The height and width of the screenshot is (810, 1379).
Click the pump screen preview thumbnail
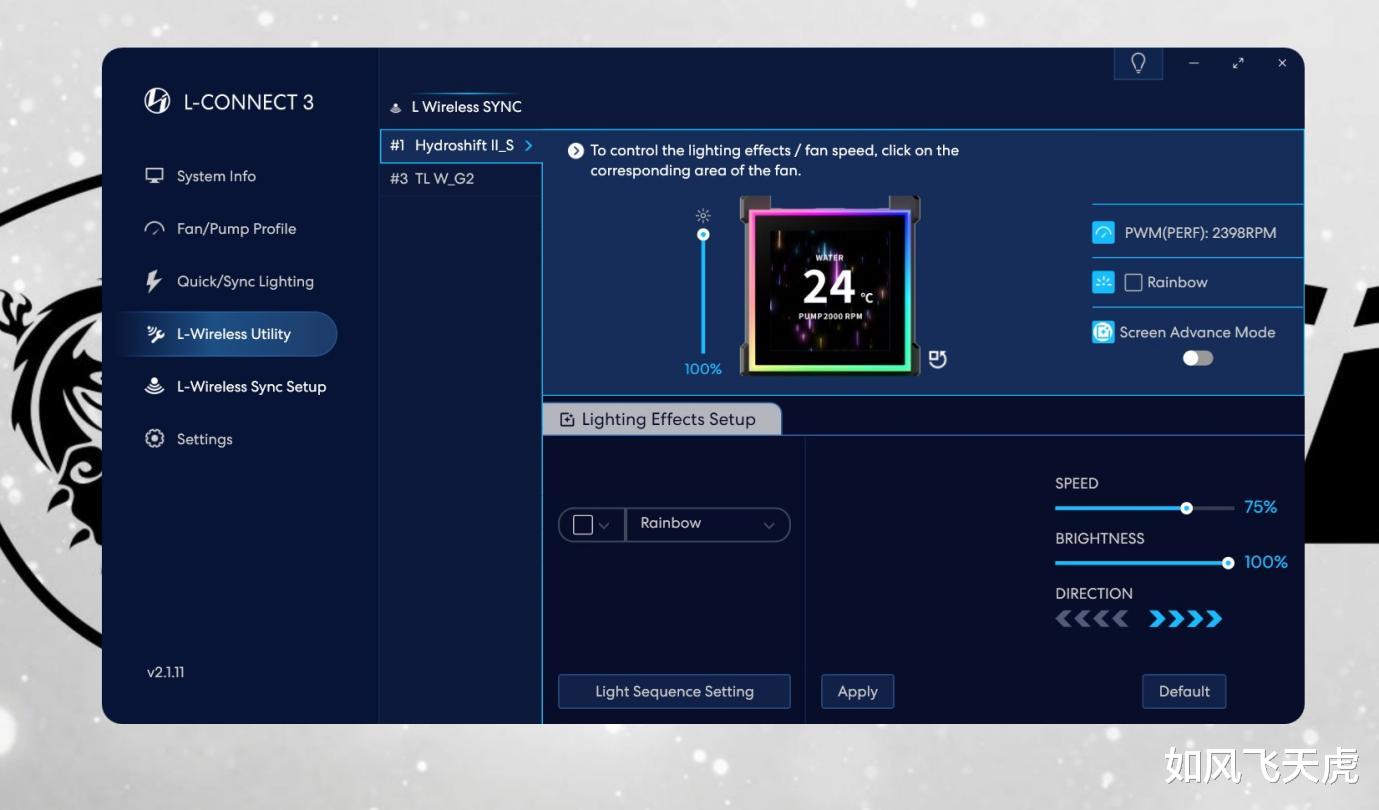(x=829, y=287)
